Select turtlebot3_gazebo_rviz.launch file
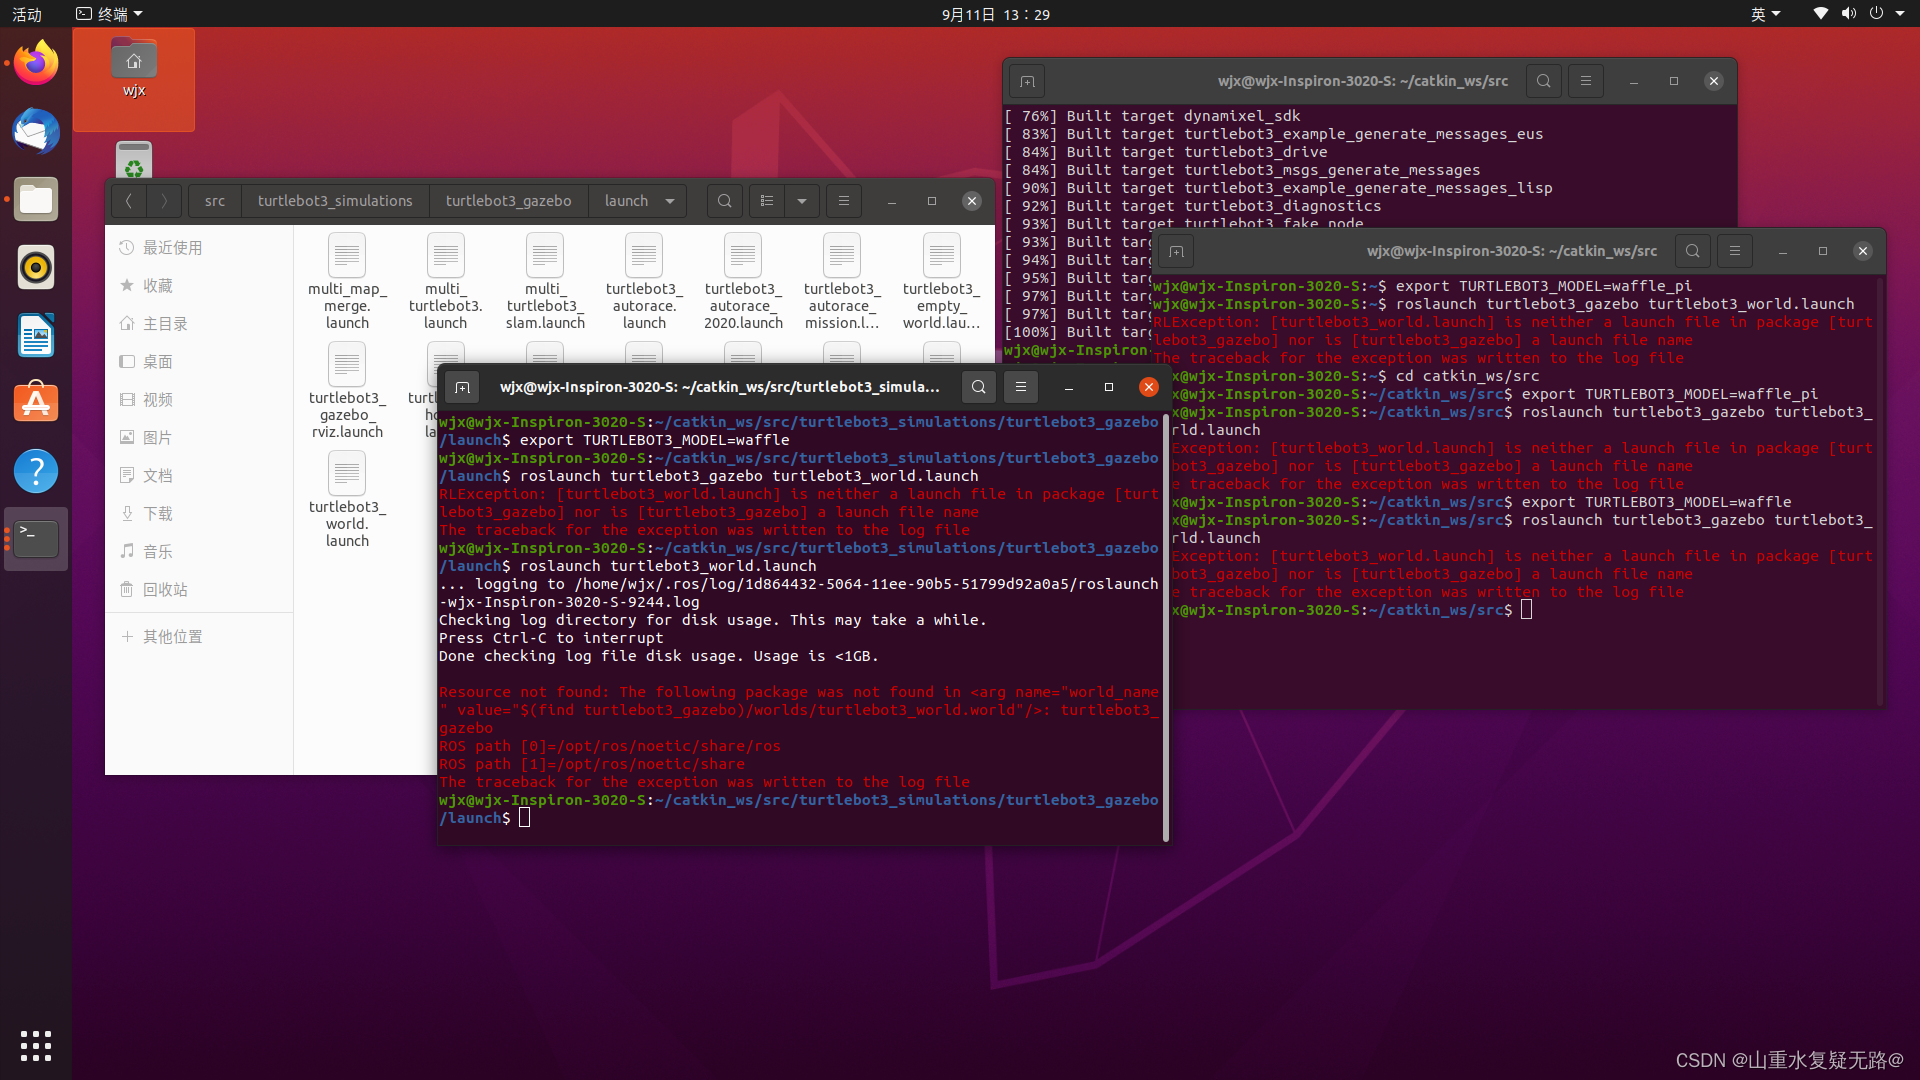Viewport: 1920px width, 1080px height. [347, 390]
